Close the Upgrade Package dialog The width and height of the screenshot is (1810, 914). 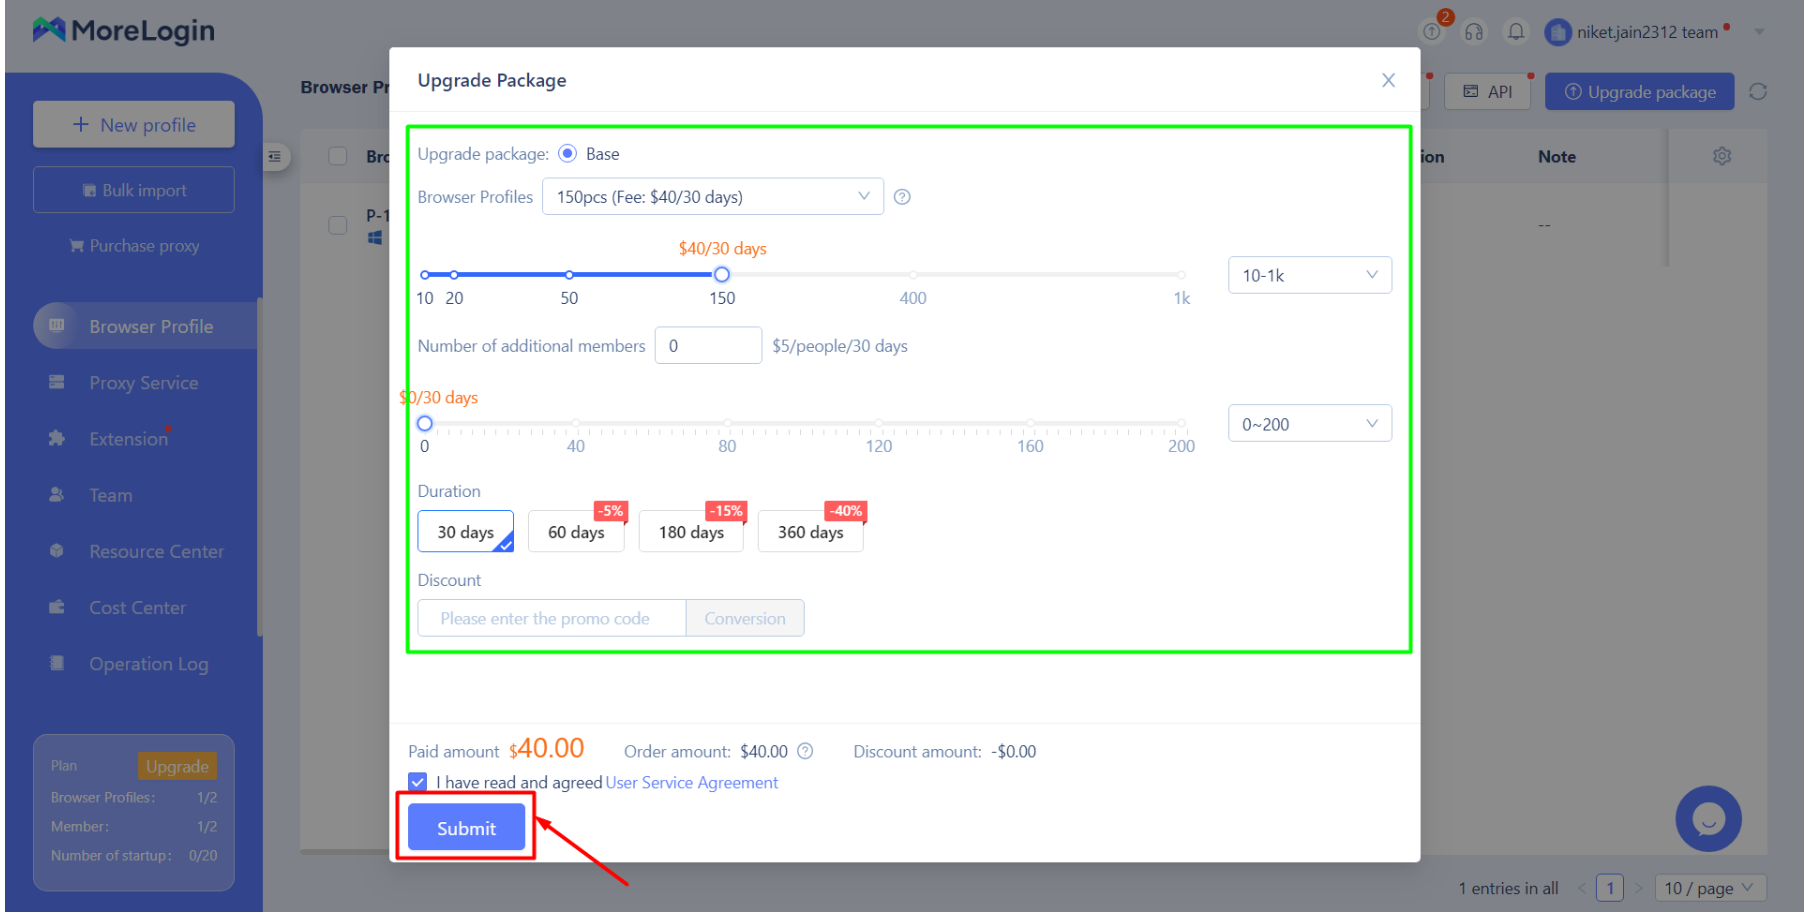[1388, 80]
